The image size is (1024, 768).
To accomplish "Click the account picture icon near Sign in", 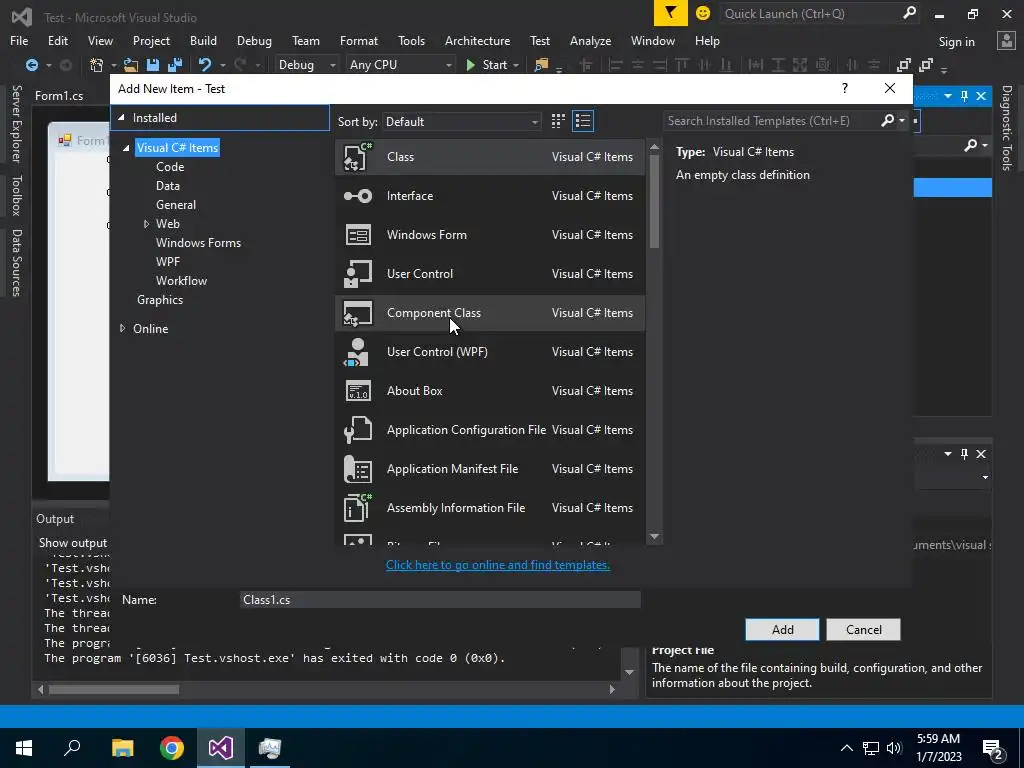I will coord(1006,41).
